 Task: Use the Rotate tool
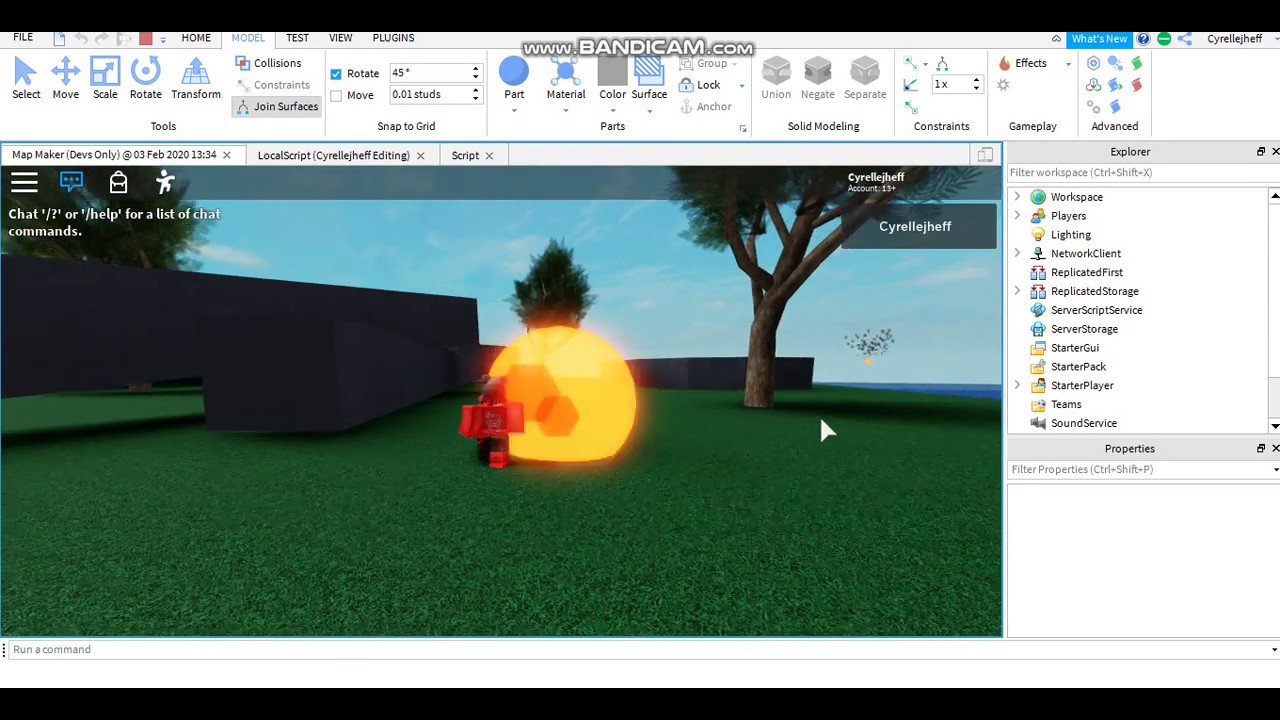(x=145, y=78)
